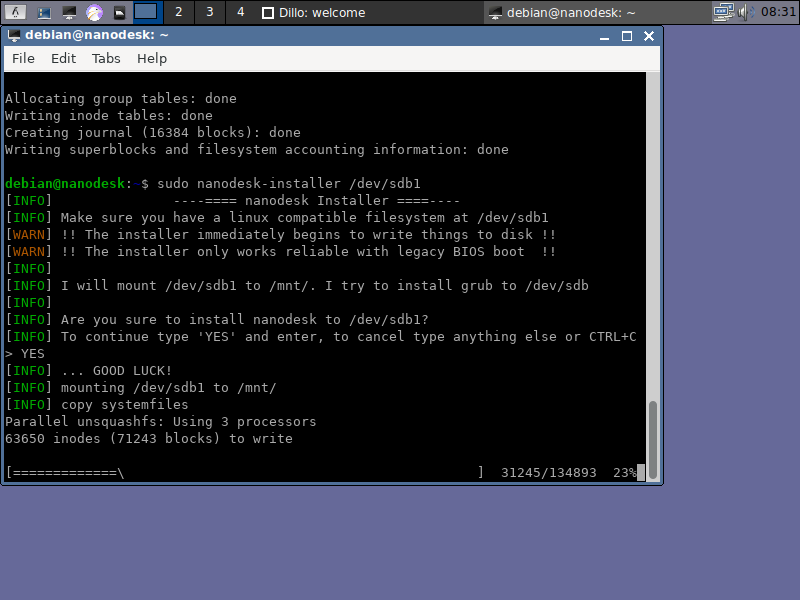Click 'Creating journal (16384 blocks): done'
800x600 pixels.
pyautogui.click(x=153, y=133)
